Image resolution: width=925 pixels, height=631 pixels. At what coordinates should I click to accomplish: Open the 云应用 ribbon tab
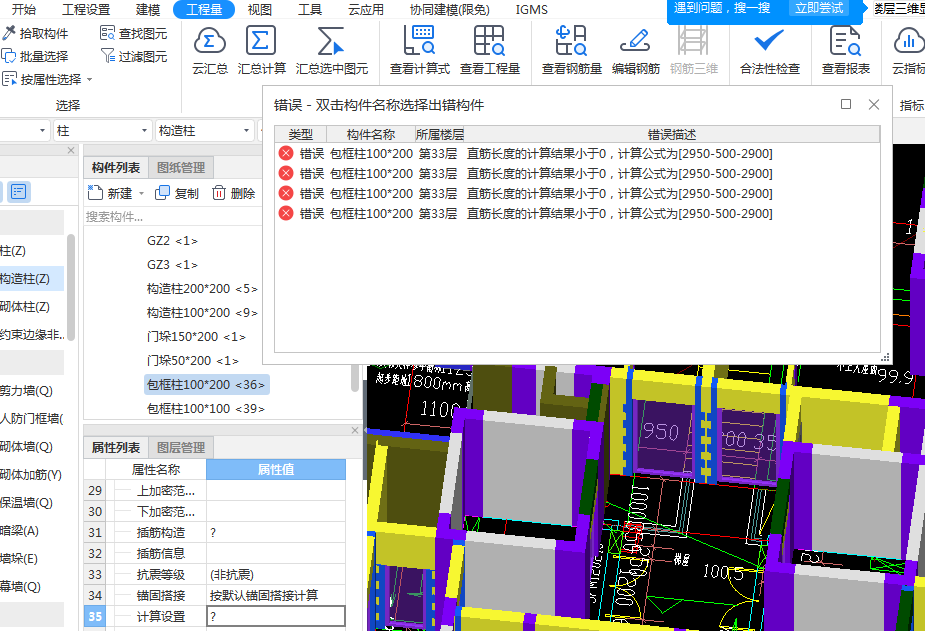[366, 9]
